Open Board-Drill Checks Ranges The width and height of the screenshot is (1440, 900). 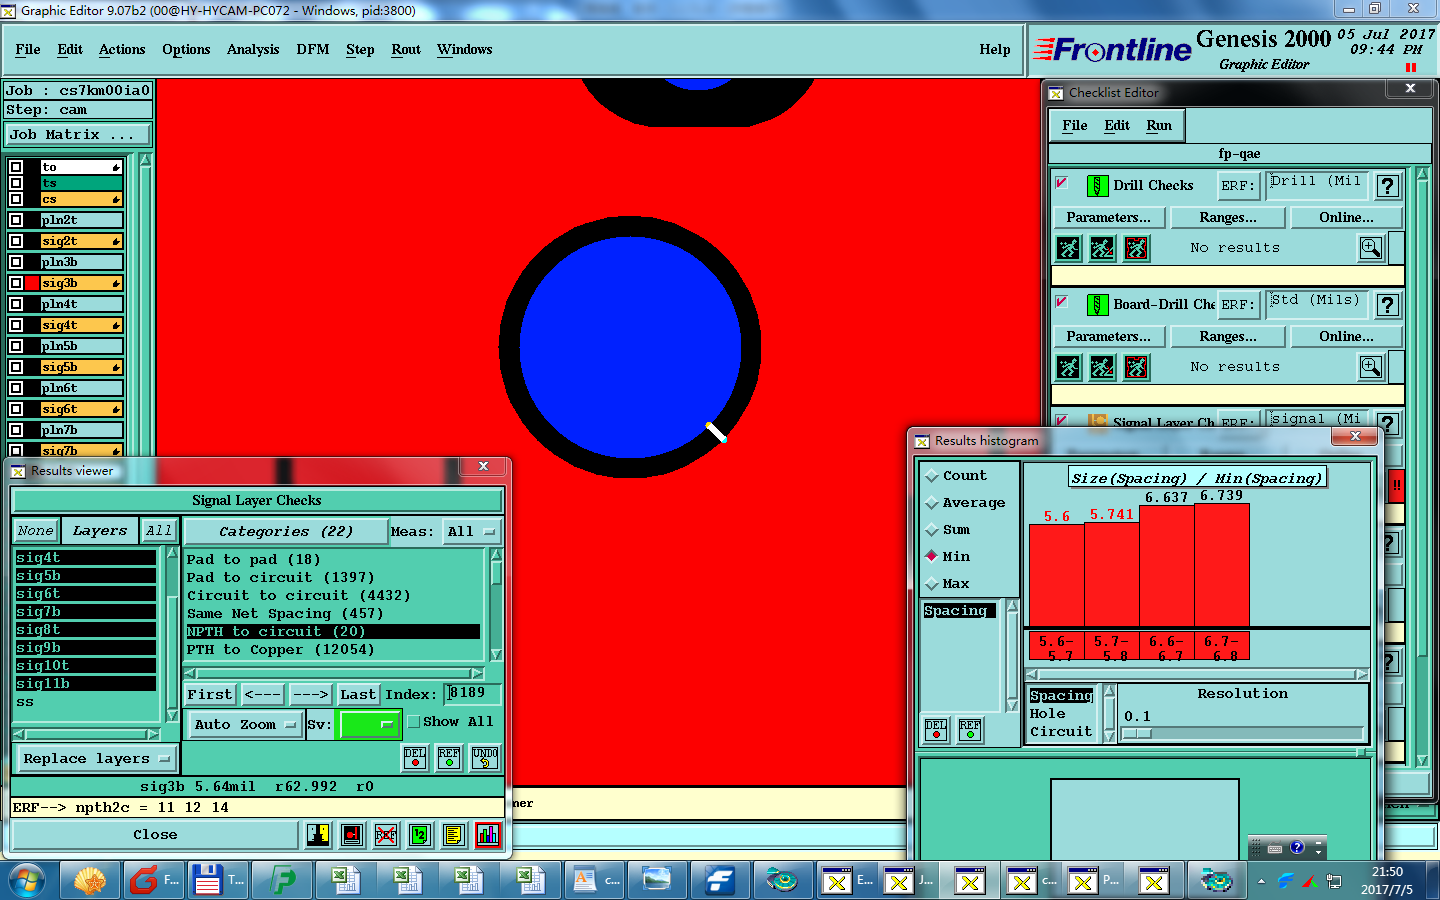point(1228,337)
